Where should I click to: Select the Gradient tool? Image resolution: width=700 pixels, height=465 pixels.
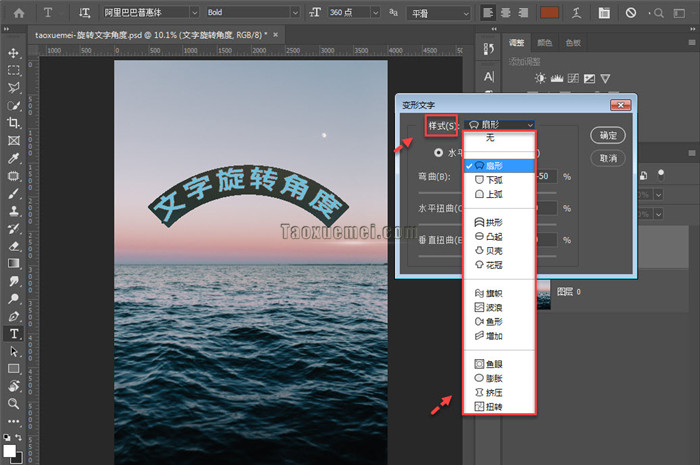(x=13, y=263)
